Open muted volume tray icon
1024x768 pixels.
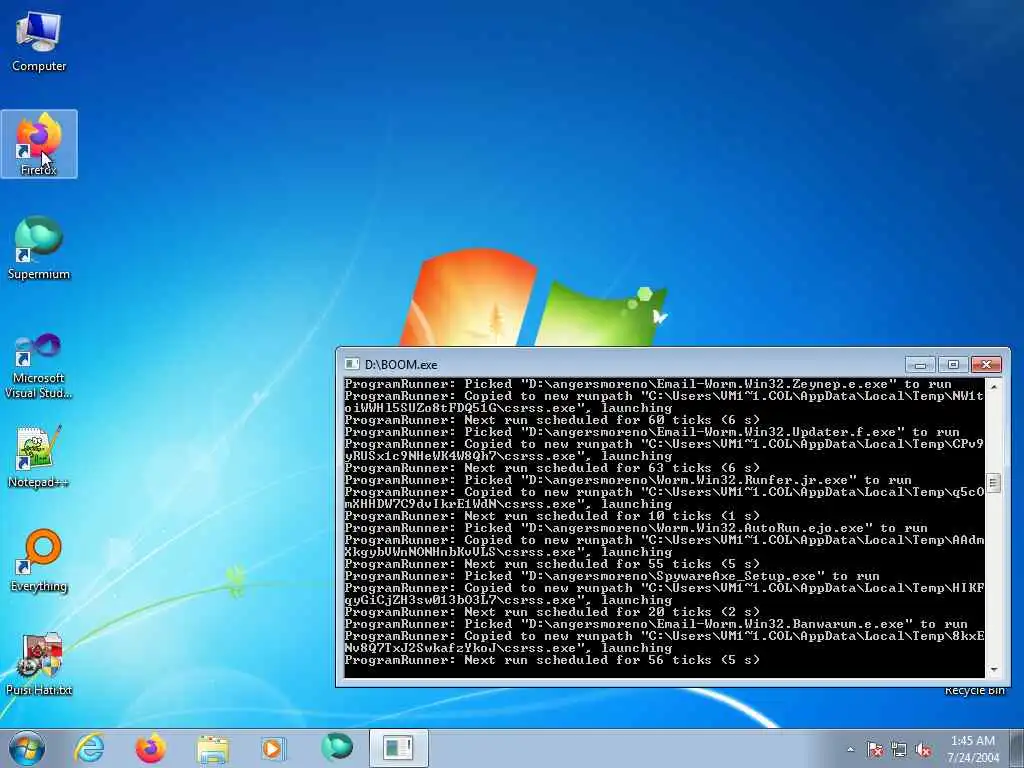[923, 750]
